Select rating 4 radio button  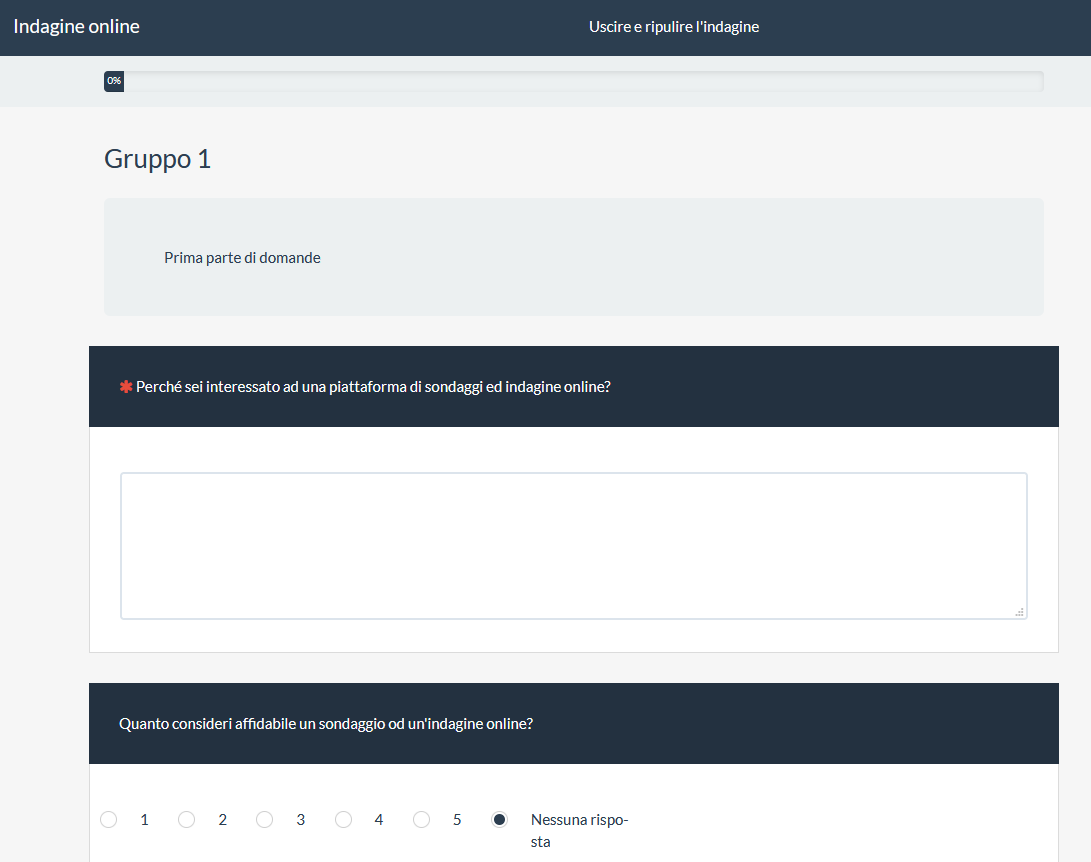343,820
